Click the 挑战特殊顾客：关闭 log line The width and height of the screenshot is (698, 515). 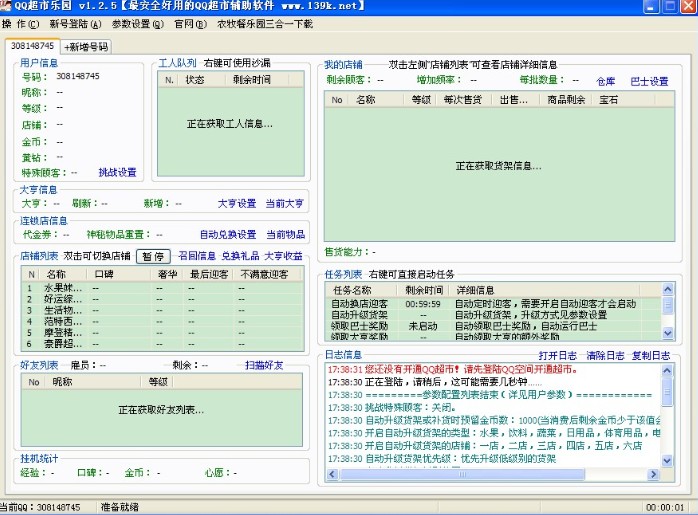point(391,407)
